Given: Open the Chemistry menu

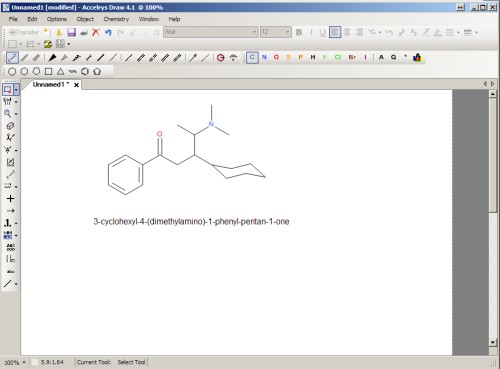Looking at the screenshot, I should click(116, 19).
